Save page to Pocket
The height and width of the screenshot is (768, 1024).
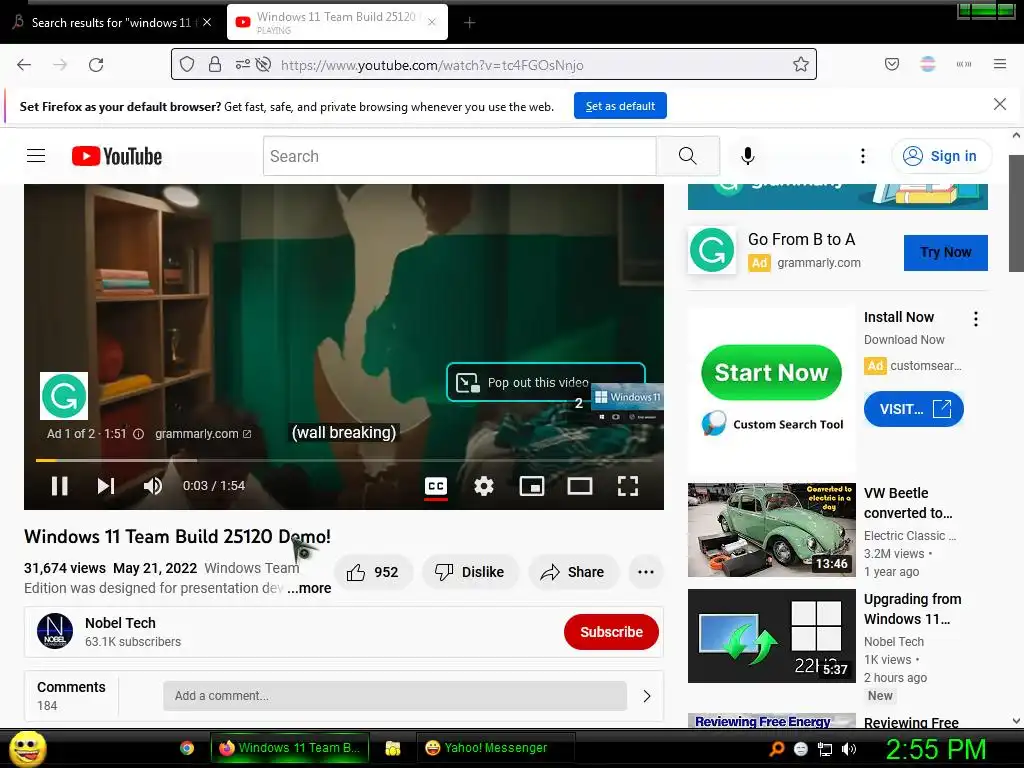891,64
